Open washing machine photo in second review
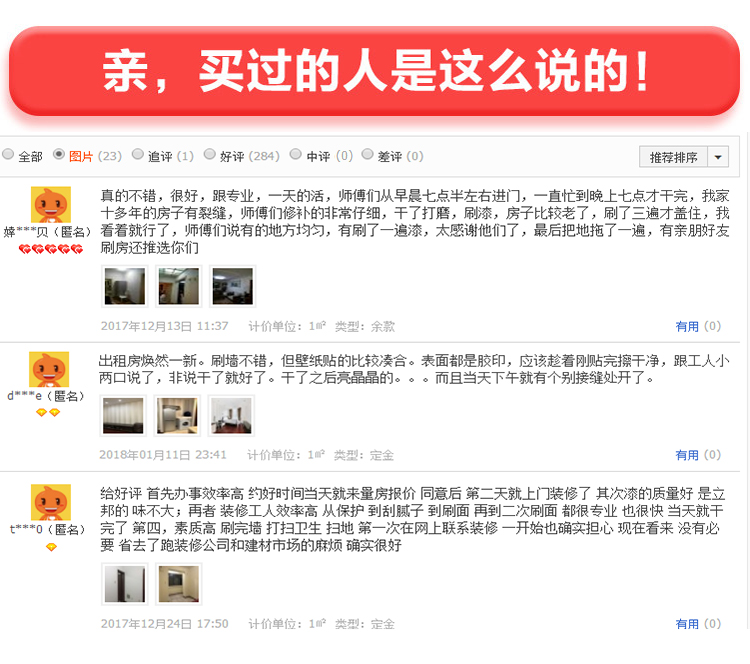Screen dimensions: 750x664 click(x=177, y=416)
